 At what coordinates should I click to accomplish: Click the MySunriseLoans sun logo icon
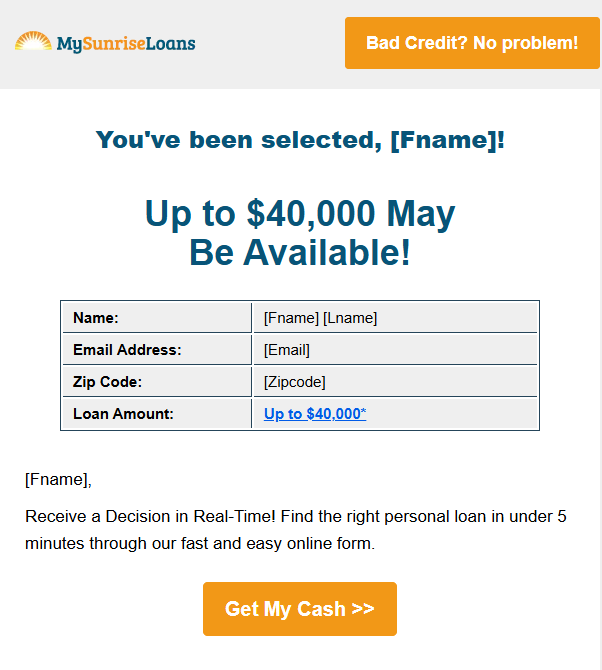click(x=33, y=42)
